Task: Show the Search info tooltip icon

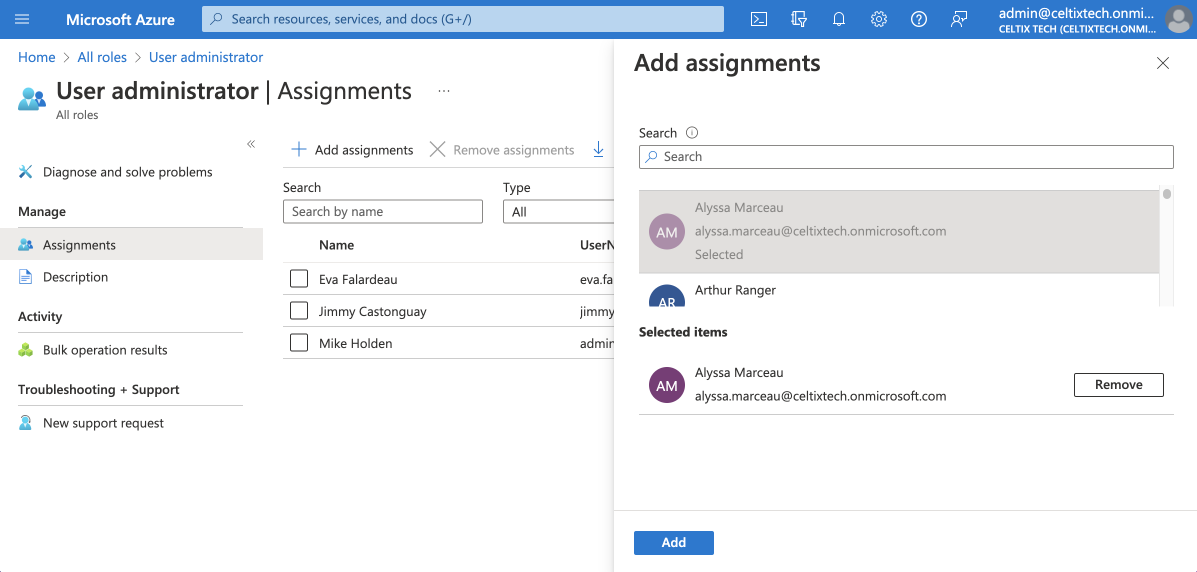Action: (x=692, y=133)
